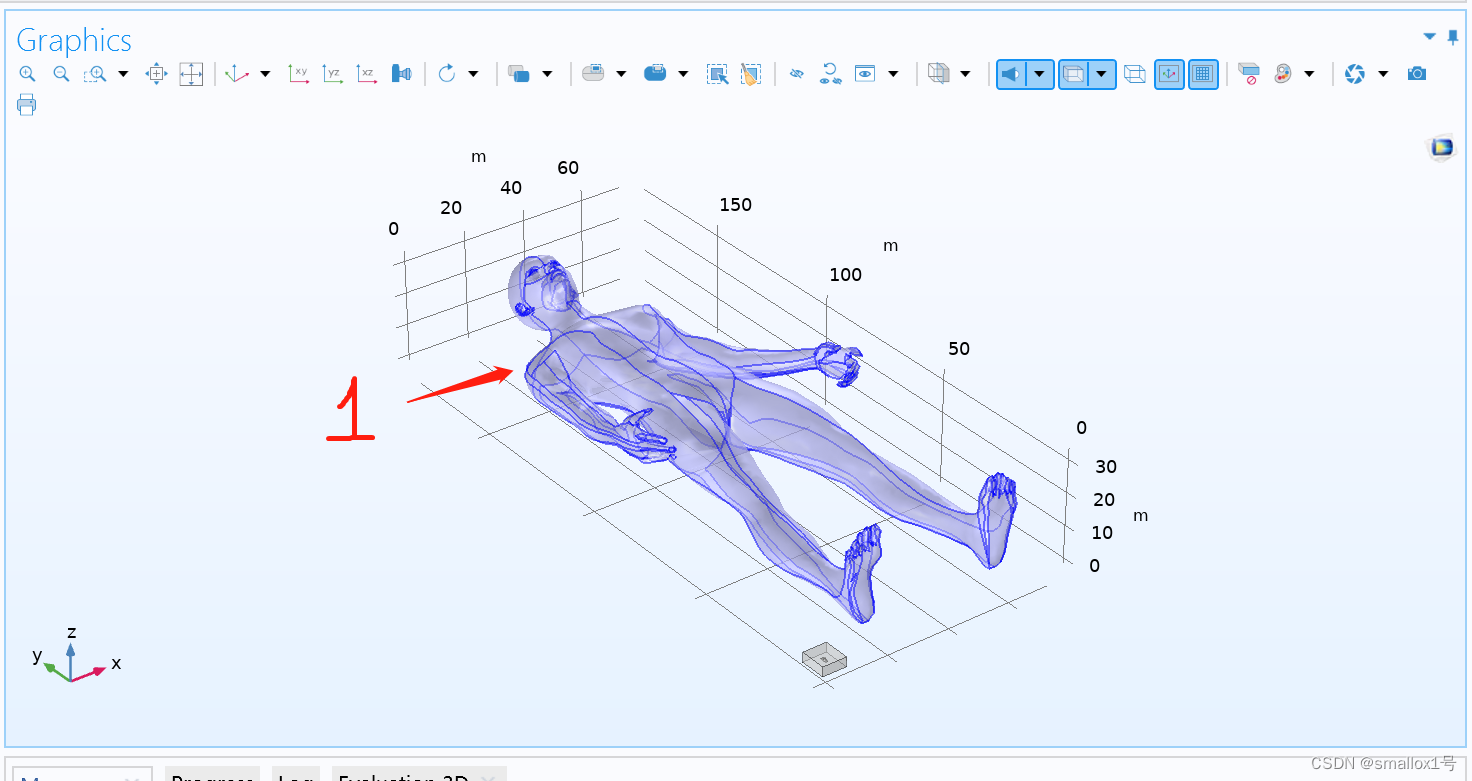Toggle the axis orientation indicator visibility

click(x=1169, y=73)
